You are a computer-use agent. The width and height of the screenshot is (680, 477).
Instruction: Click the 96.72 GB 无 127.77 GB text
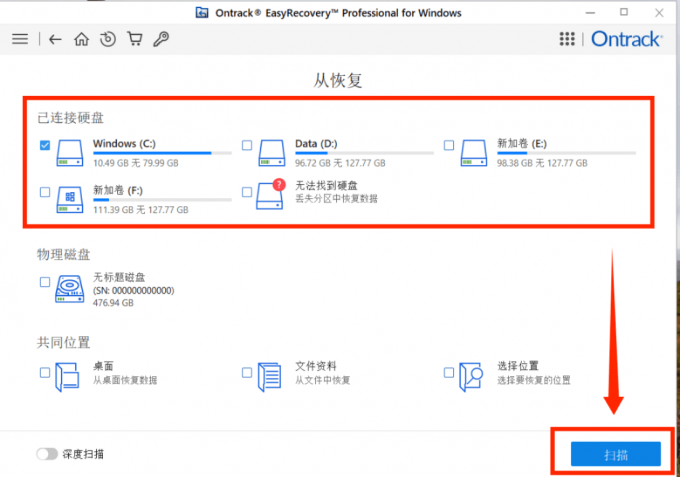[340, 163]
